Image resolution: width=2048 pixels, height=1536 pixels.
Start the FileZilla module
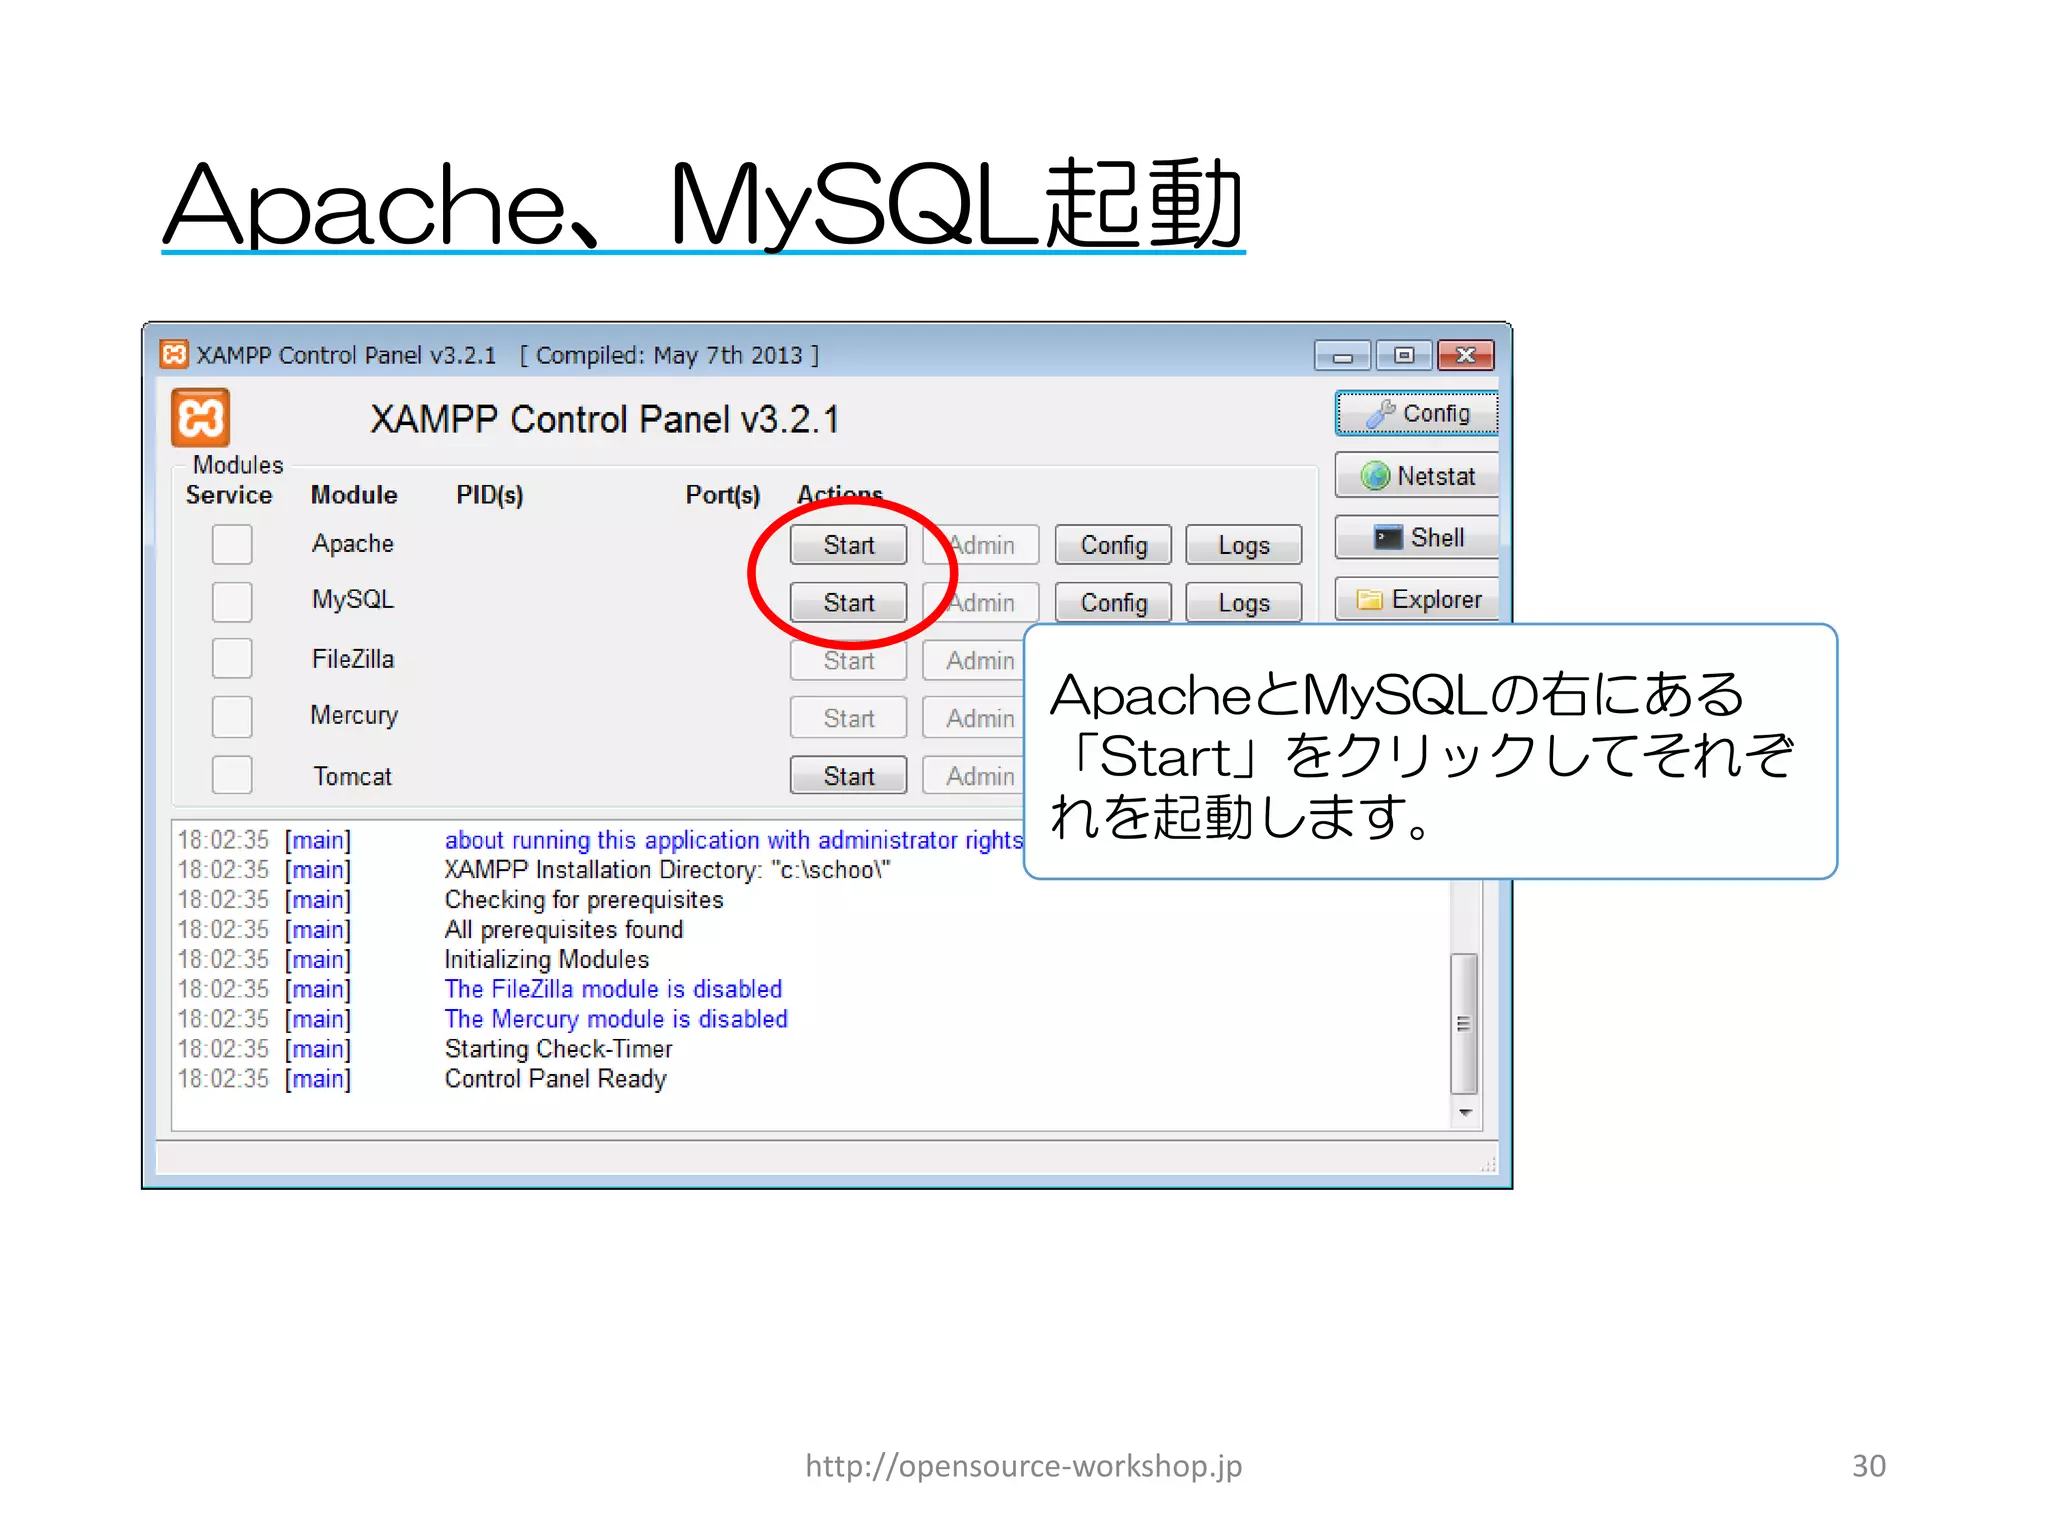click(849, 661)
